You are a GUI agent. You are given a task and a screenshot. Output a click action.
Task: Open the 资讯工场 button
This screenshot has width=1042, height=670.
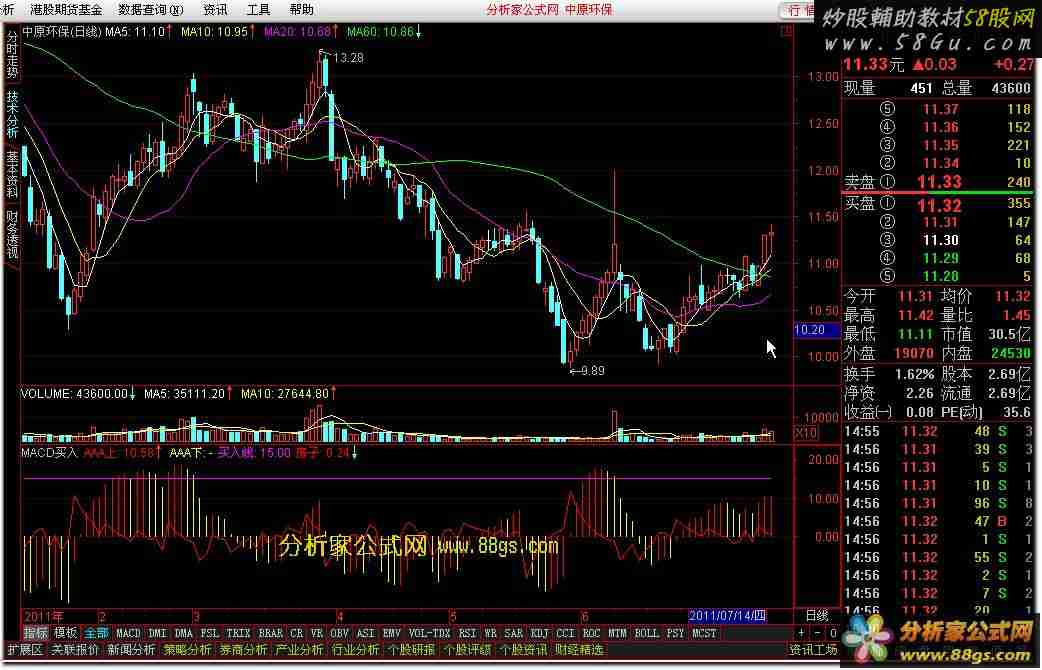click(x=814, y=649)
